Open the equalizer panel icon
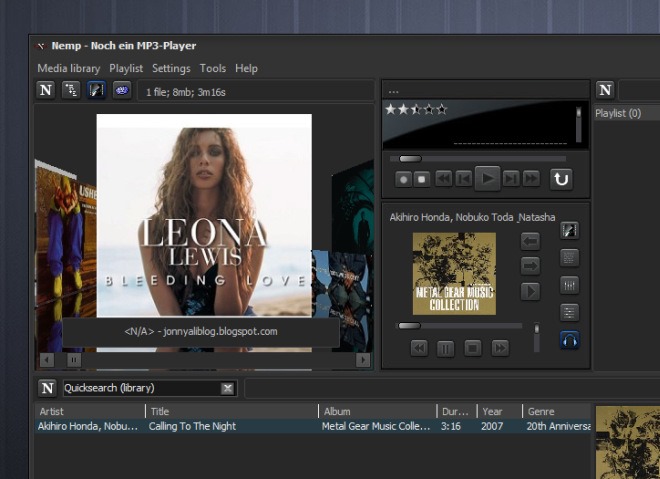The width and height of the screenshot is (660, 479). coord(569,285)
